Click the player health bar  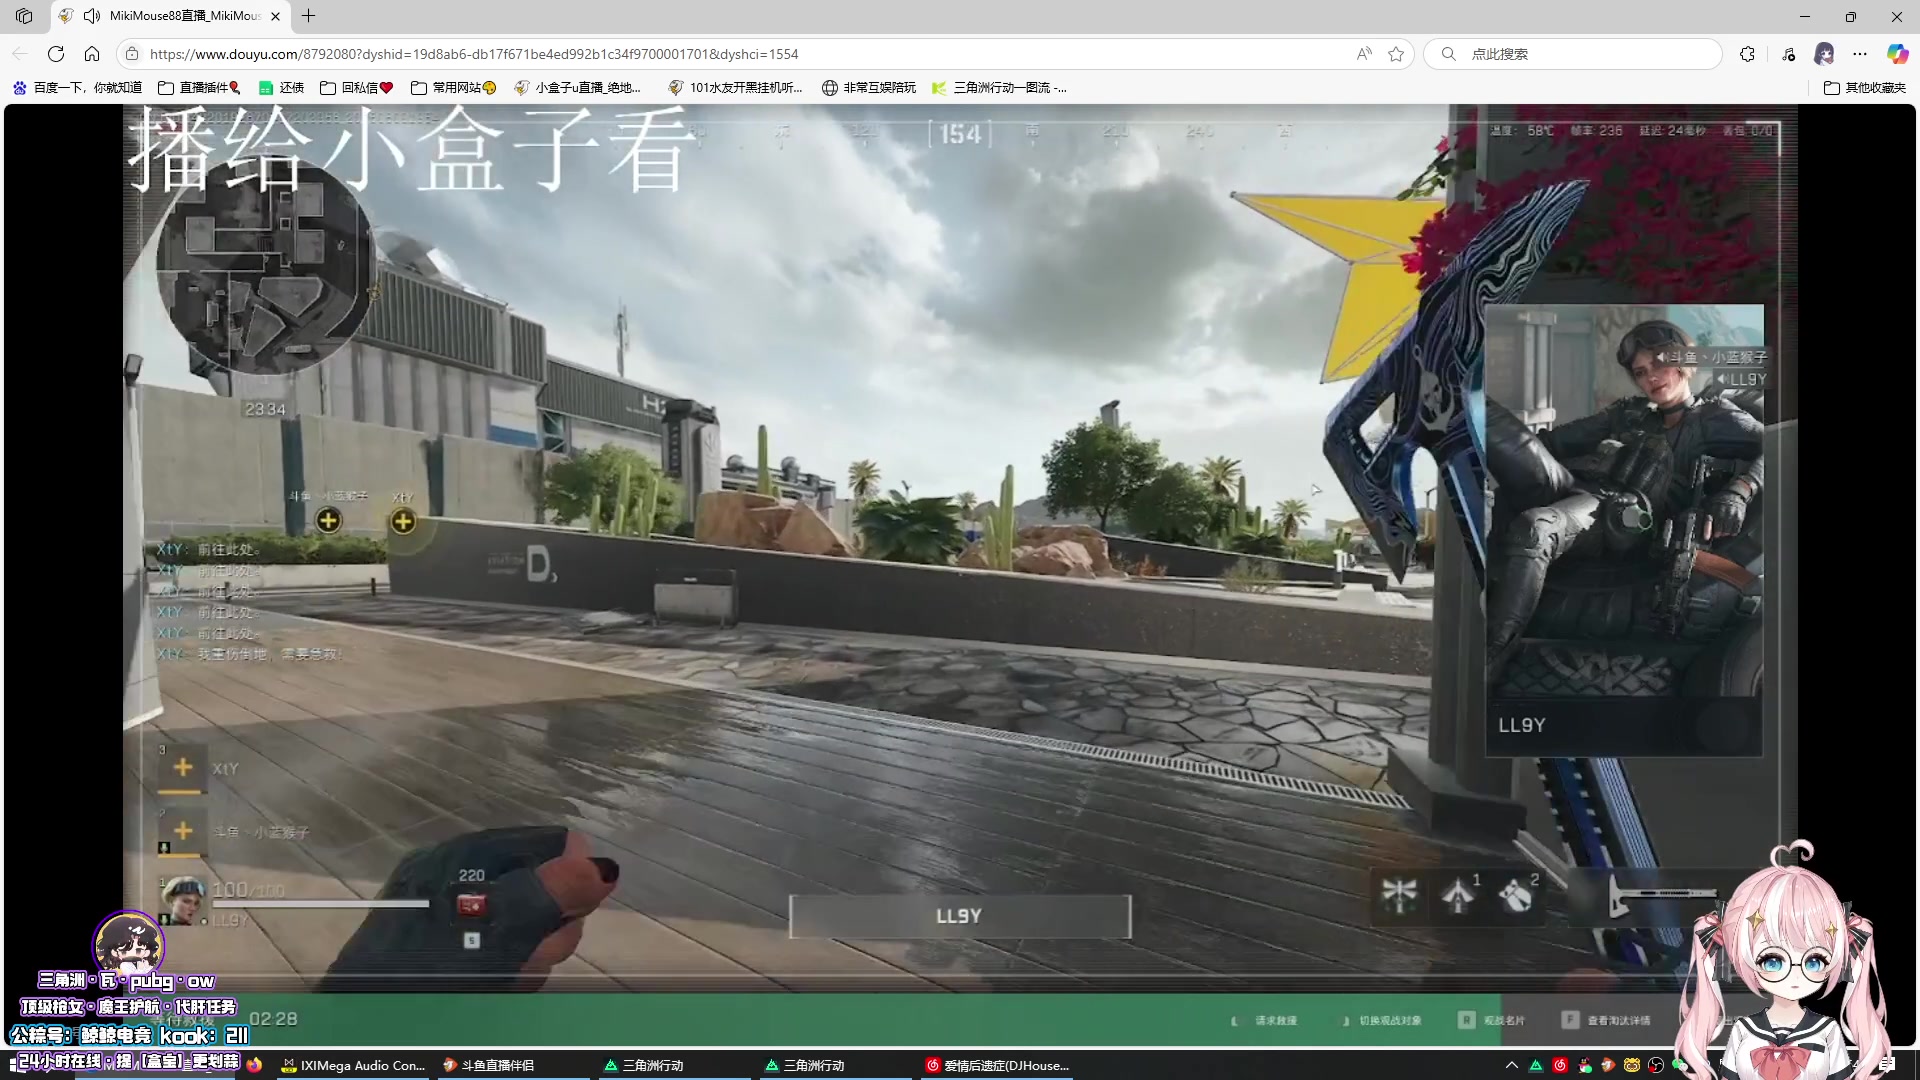(320, 904)
